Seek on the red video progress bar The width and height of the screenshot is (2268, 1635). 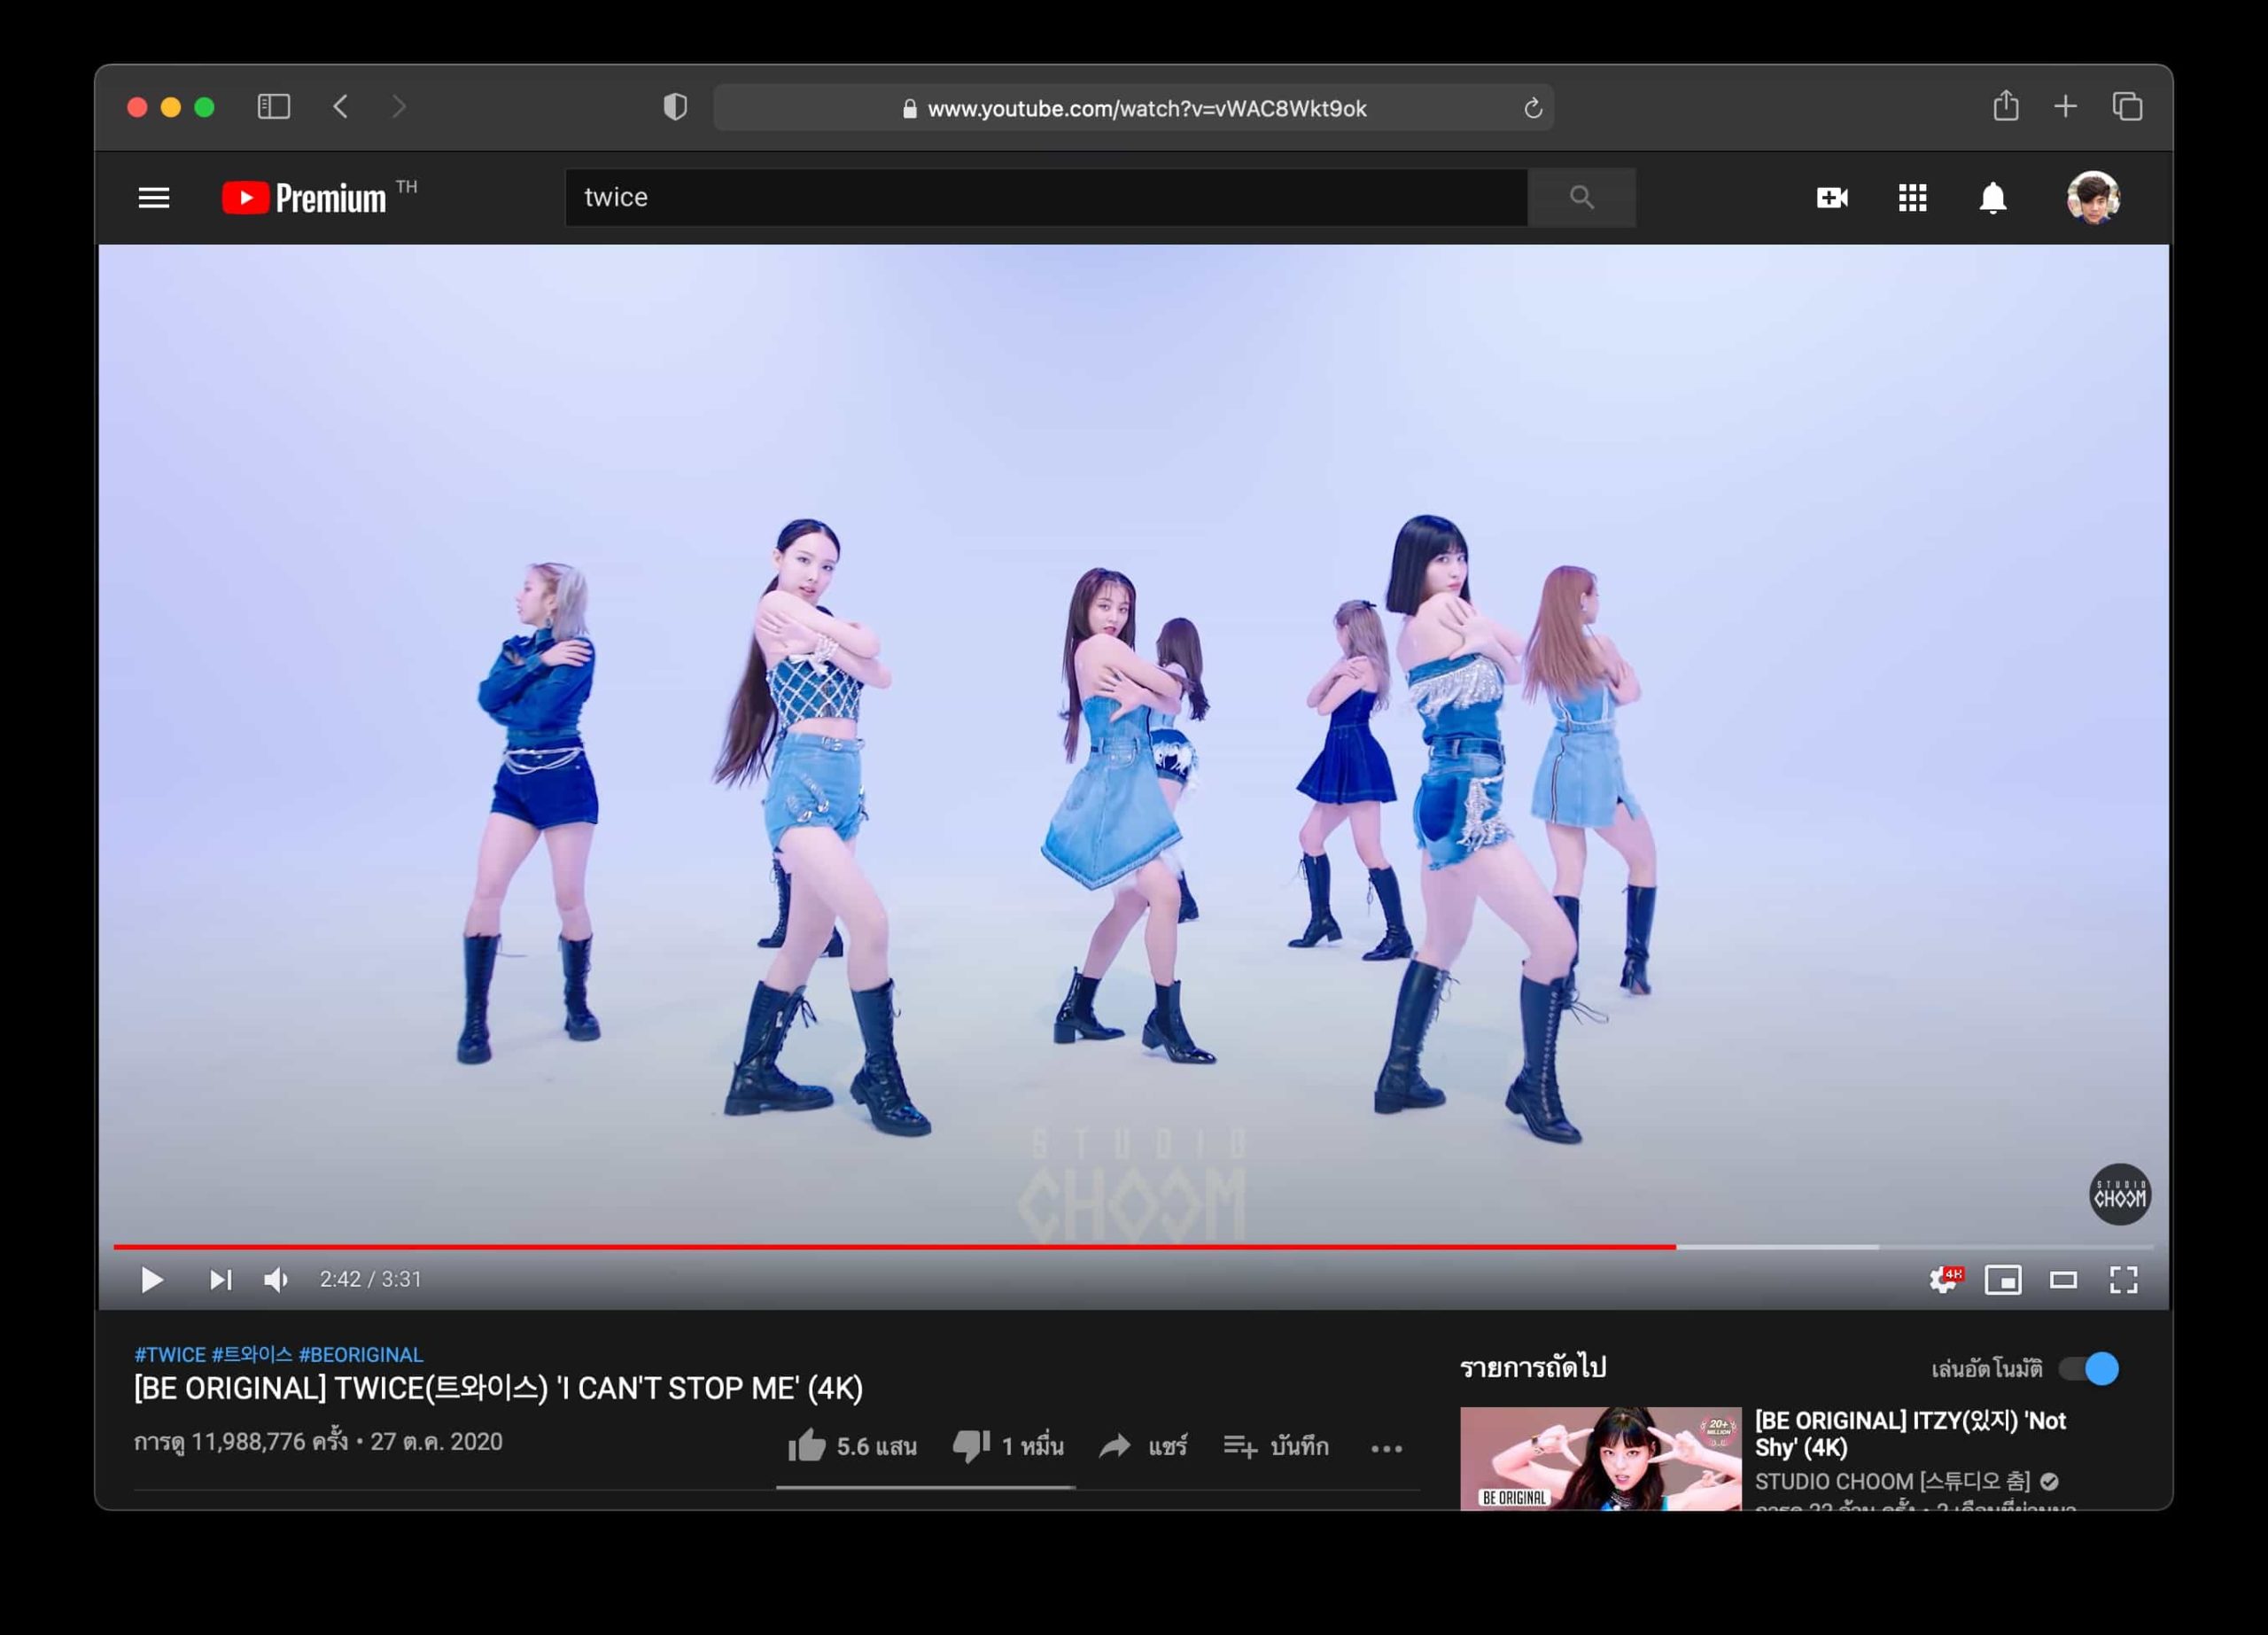click(900, 1246)
